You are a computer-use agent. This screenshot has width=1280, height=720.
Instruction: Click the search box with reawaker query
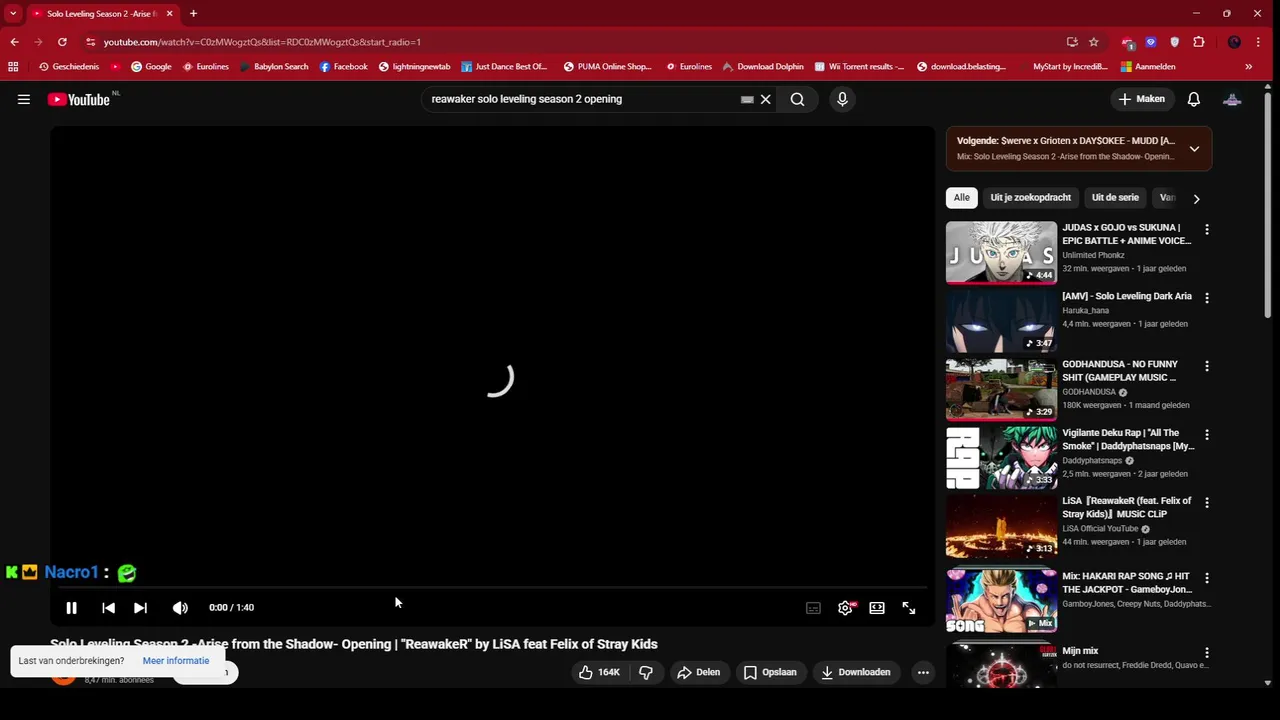pos(584,99)
